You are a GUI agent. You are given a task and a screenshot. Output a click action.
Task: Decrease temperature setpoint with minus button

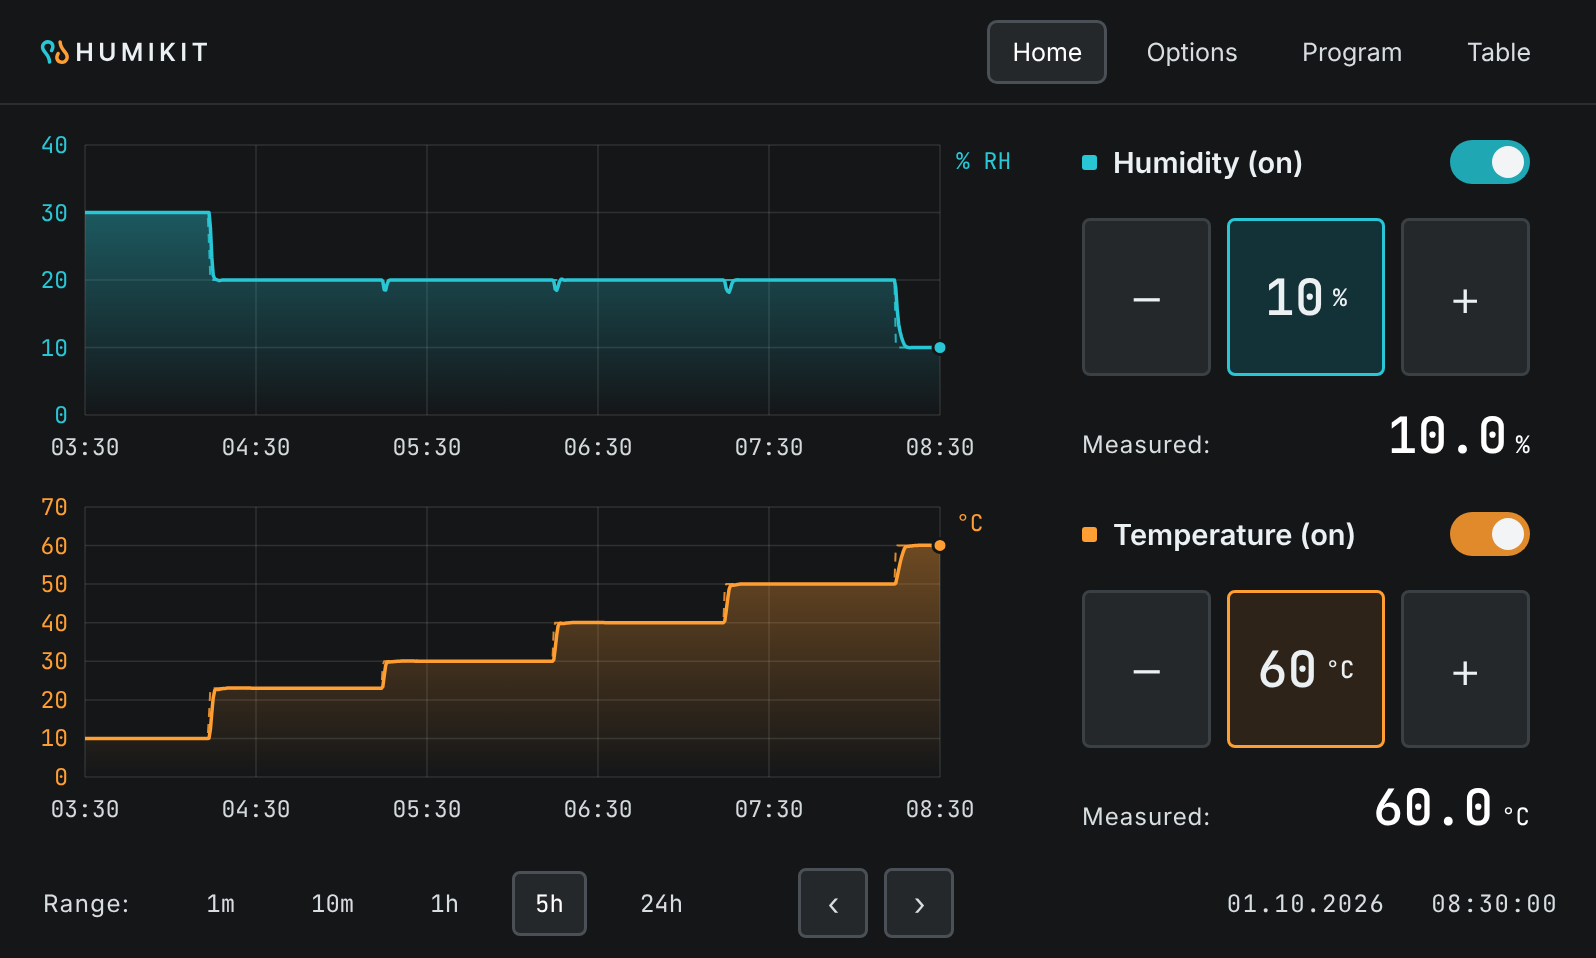tap(1146, 669)
